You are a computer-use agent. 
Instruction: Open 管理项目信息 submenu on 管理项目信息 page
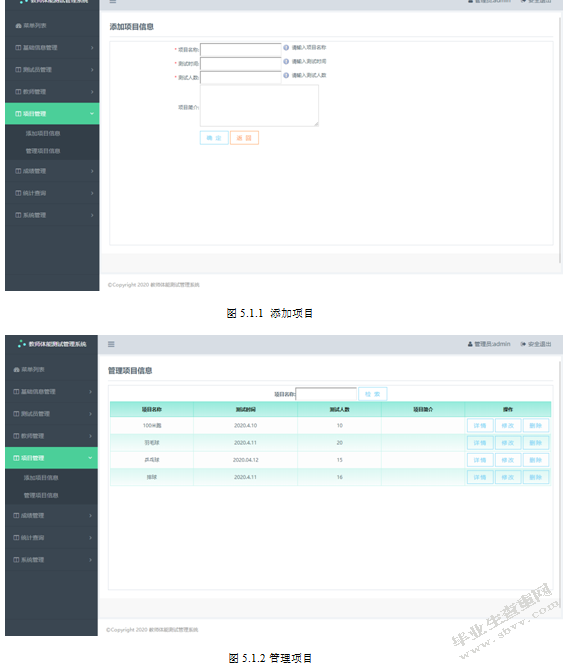click(x=41, y=495)
